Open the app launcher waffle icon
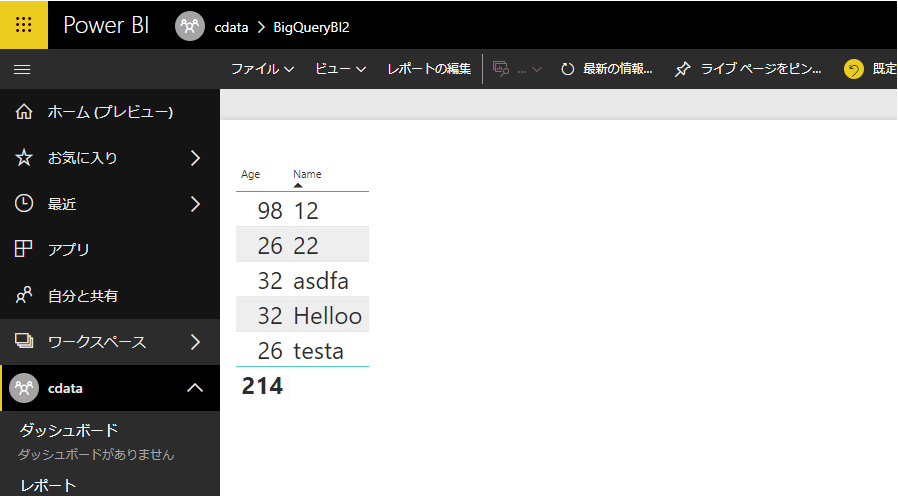The image size is (898, 496). [23, 25]
